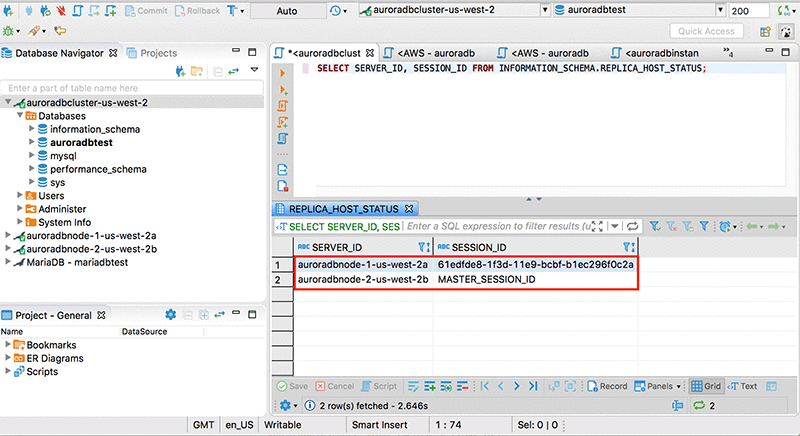Select the Scripts project folder

[42, 371]
